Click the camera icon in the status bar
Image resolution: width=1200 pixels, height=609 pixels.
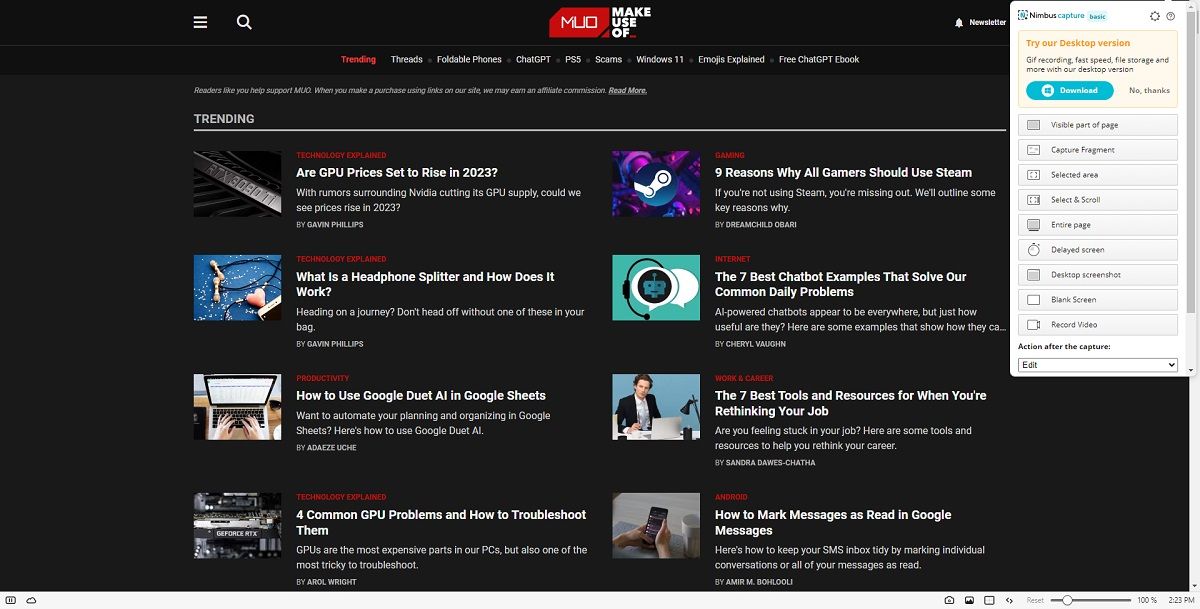point(948,600)
